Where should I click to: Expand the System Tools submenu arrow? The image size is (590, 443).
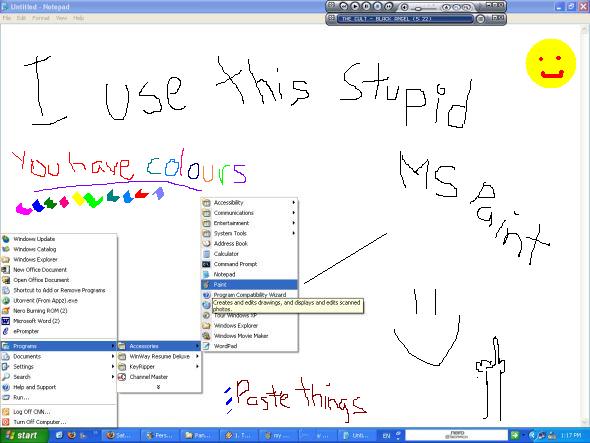point(293,233)
